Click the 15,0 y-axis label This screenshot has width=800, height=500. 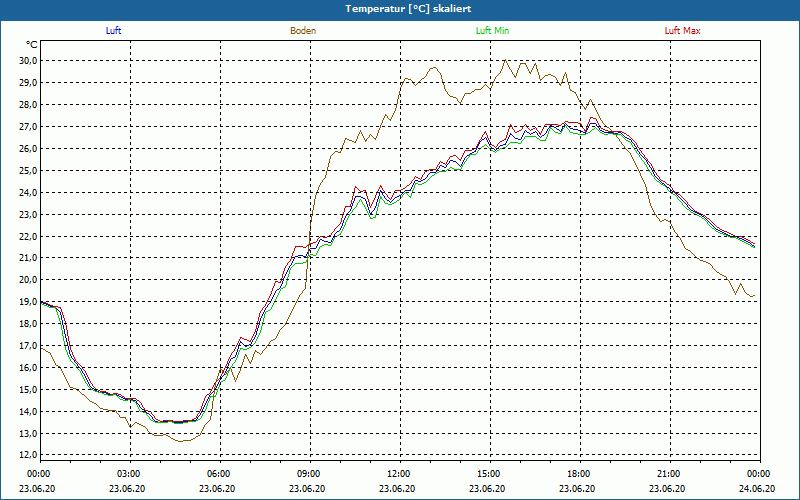[x=29, y=389]
